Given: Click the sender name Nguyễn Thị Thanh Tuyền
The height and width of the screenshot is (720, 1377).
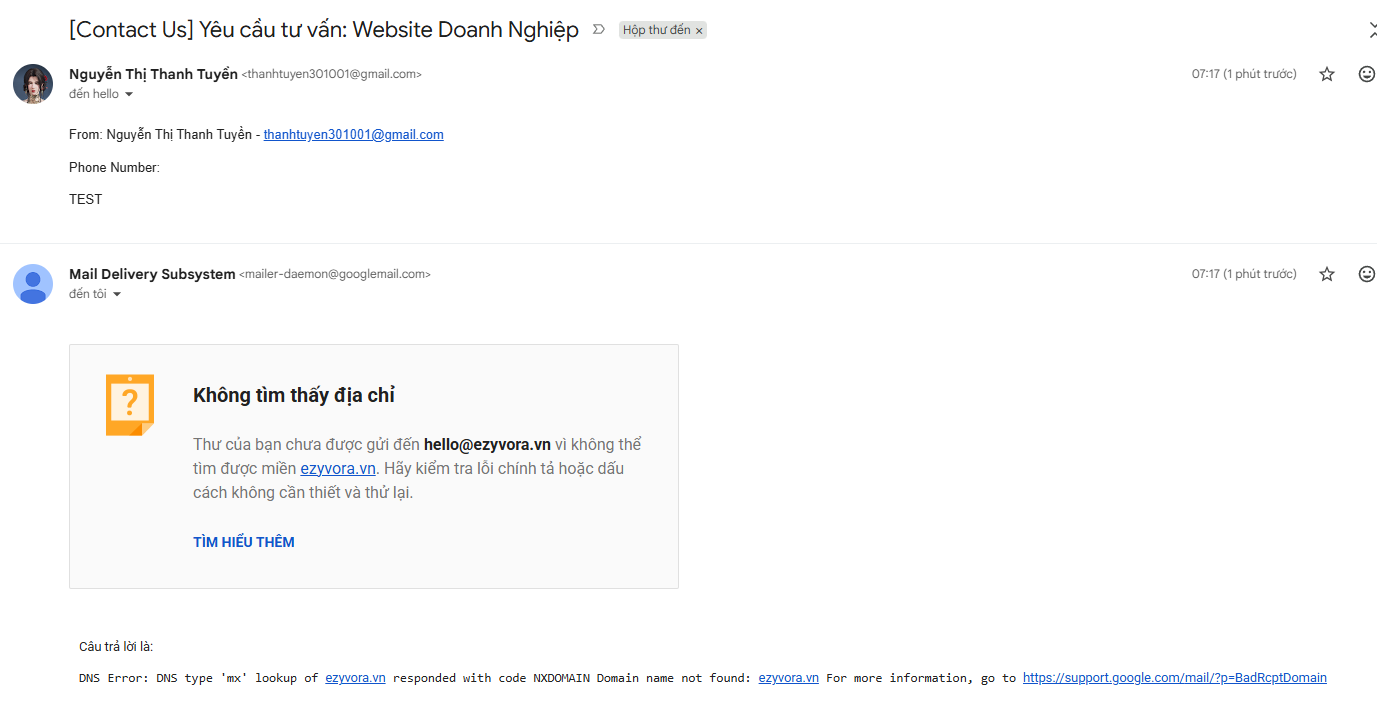Looking at the screenshot, I should (153, 74).
